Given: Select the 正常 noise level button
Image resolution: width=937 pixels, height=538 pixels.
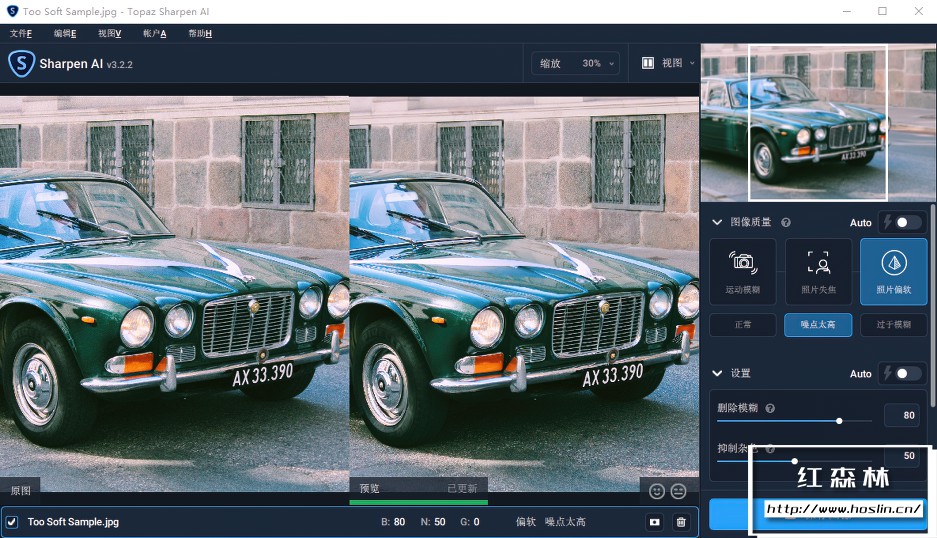Looking at the screenshot, I should (x=743, y=325).
